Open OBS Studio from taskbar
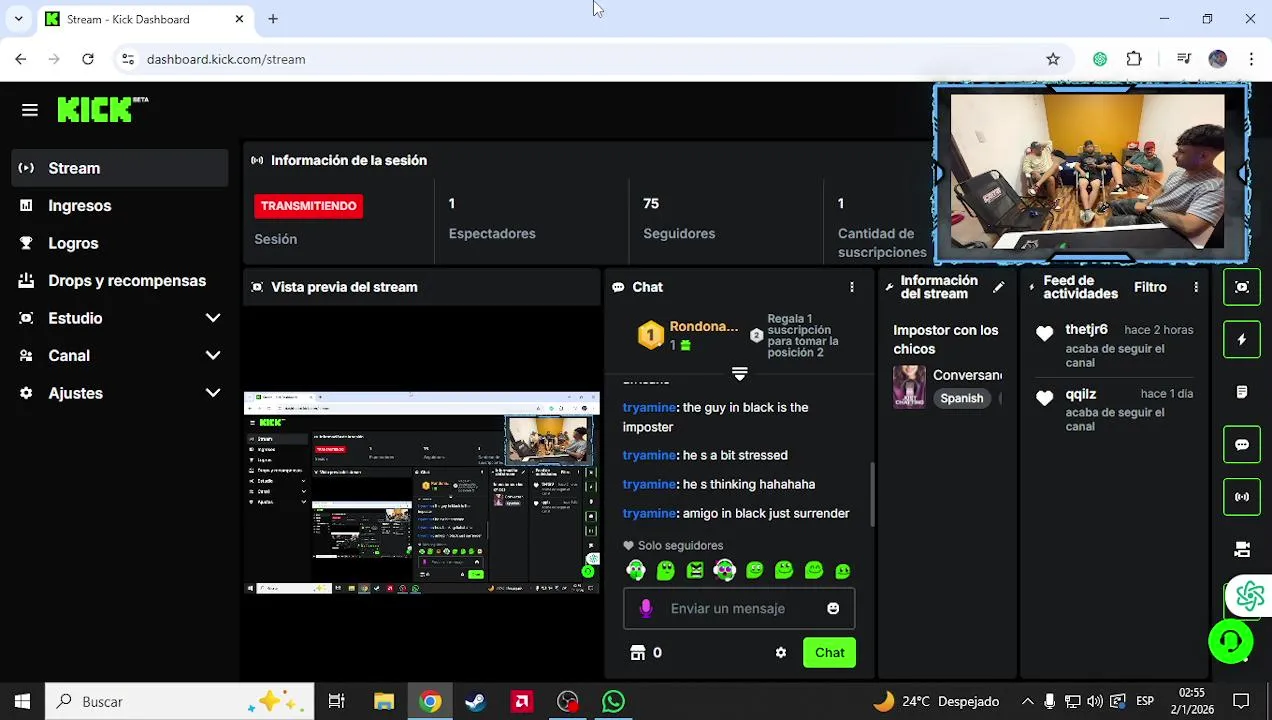 coord(568,702)
